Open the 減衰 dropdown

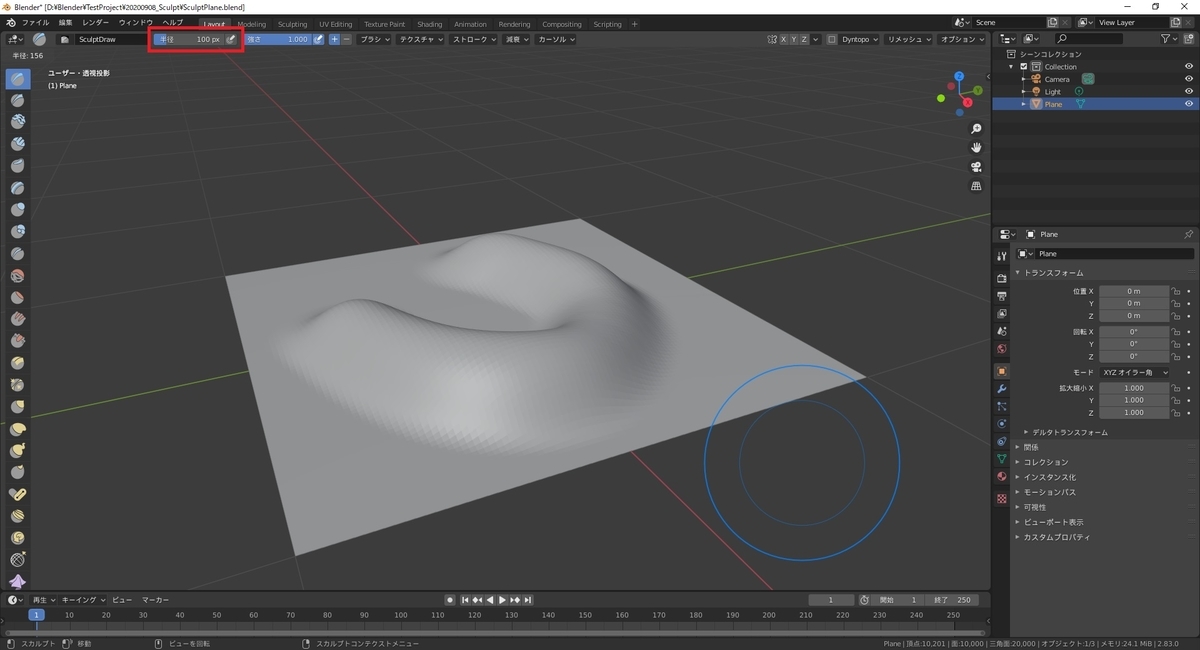tap(517, 39)
